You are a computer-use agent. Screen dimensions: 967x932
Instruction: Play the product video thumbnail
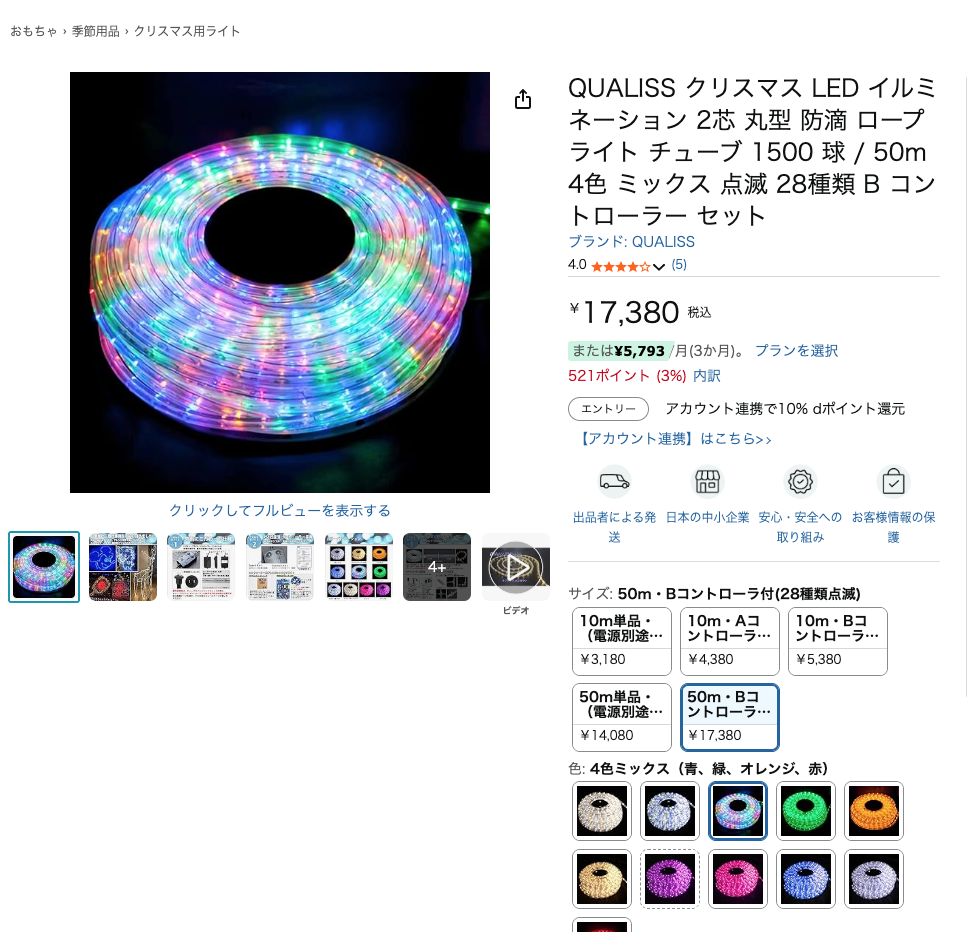pyautogui.click(x=516, y=567)
